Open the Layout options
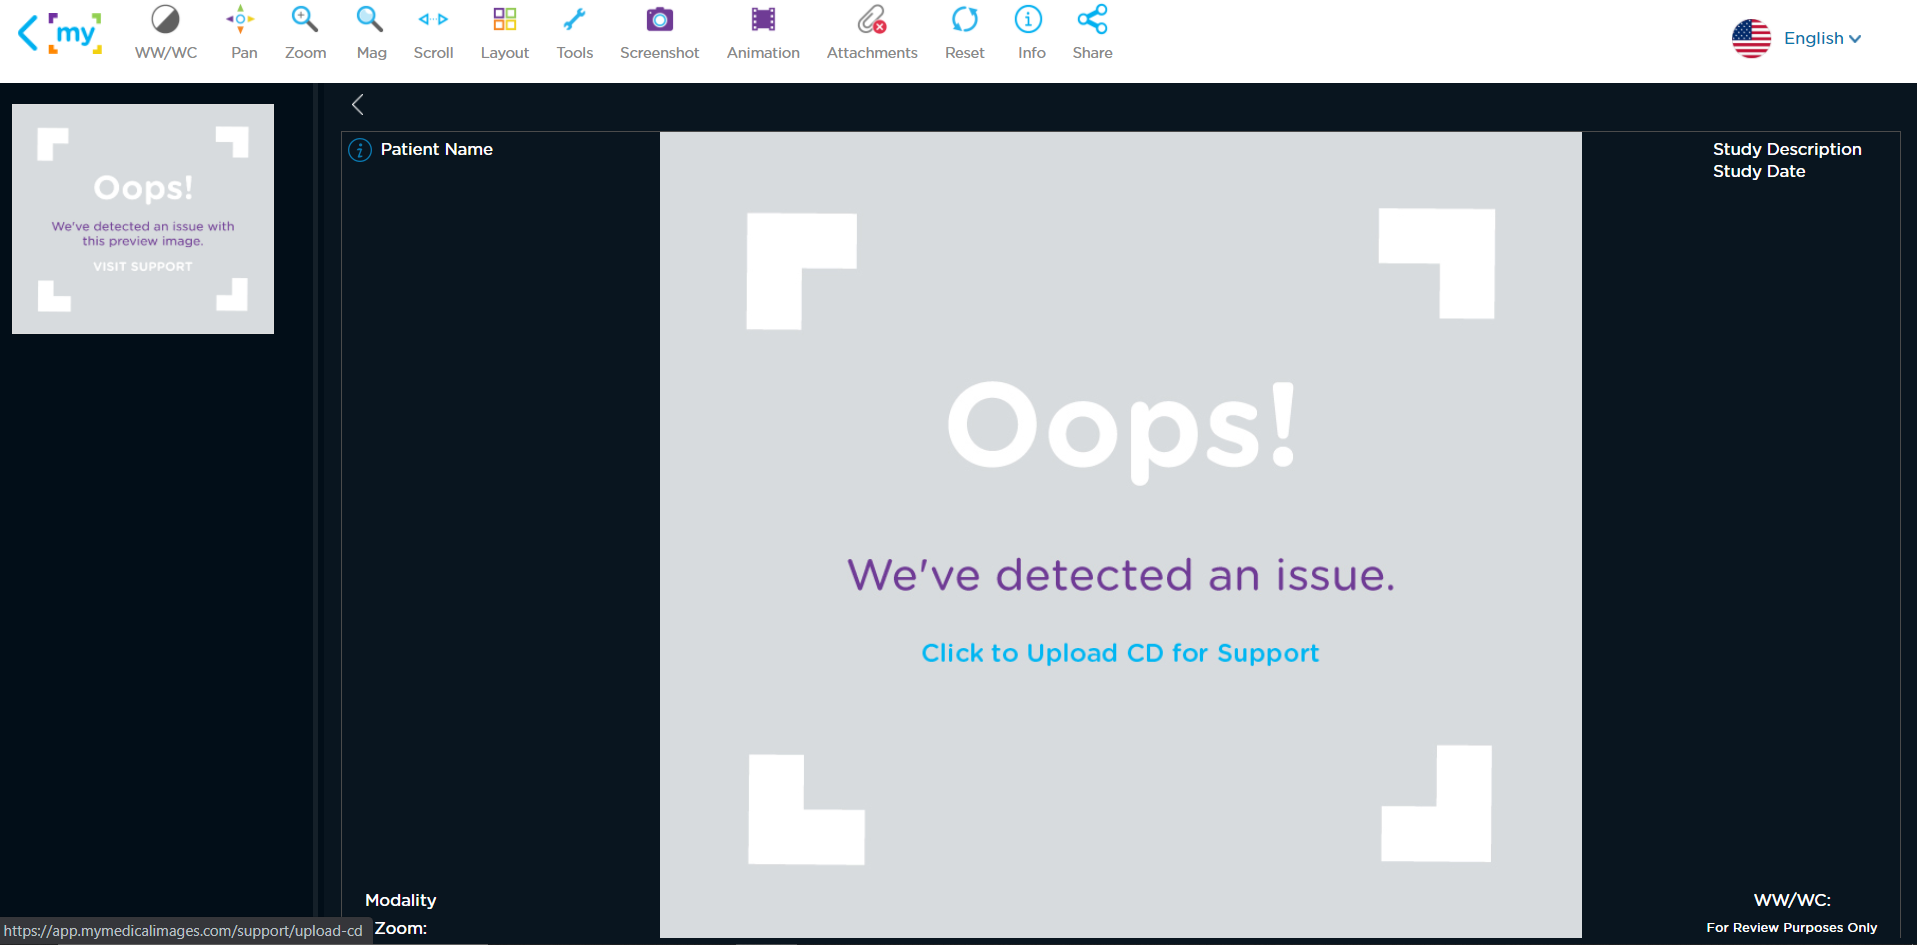 (x=504, y=33)
